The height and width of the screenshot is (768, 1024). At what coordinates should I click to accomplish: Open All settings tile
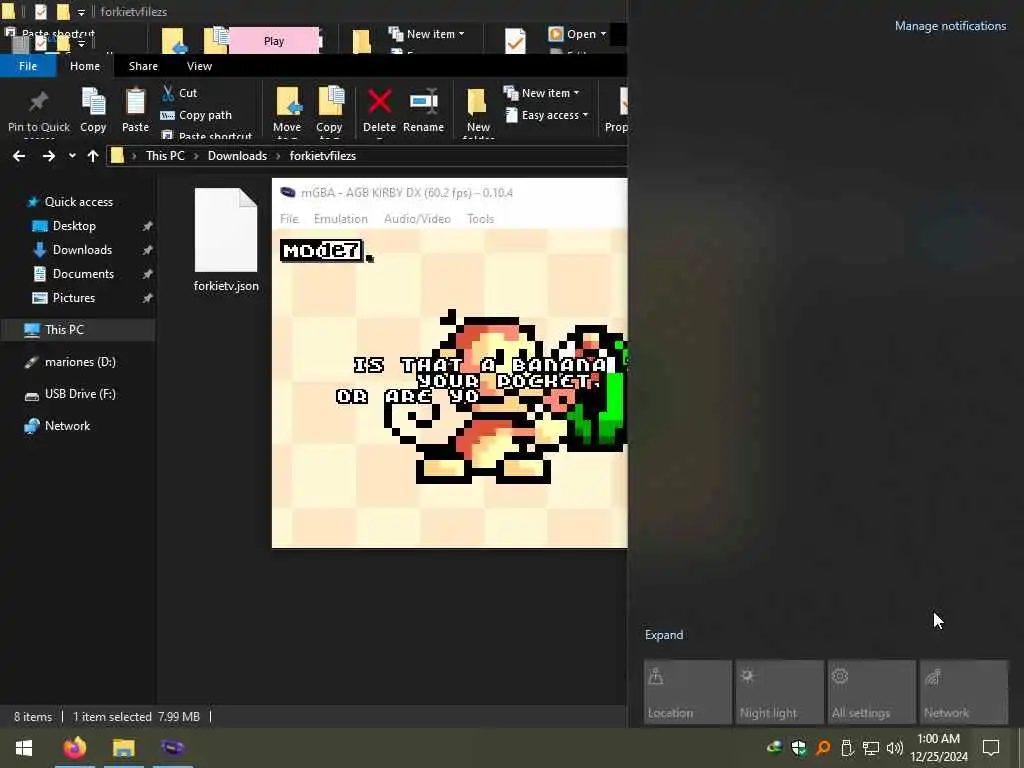871,692
